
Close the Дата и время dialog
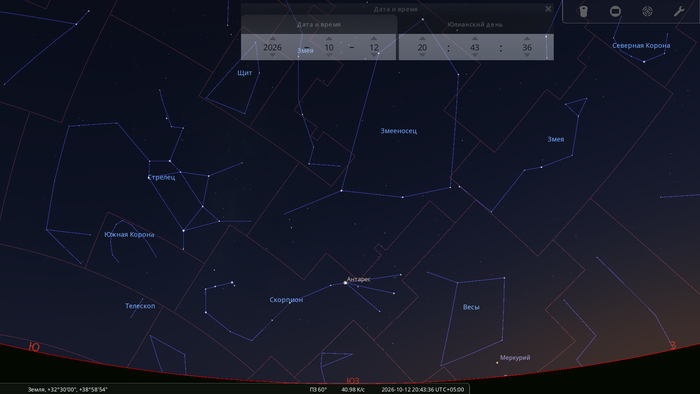click(548, 9)
